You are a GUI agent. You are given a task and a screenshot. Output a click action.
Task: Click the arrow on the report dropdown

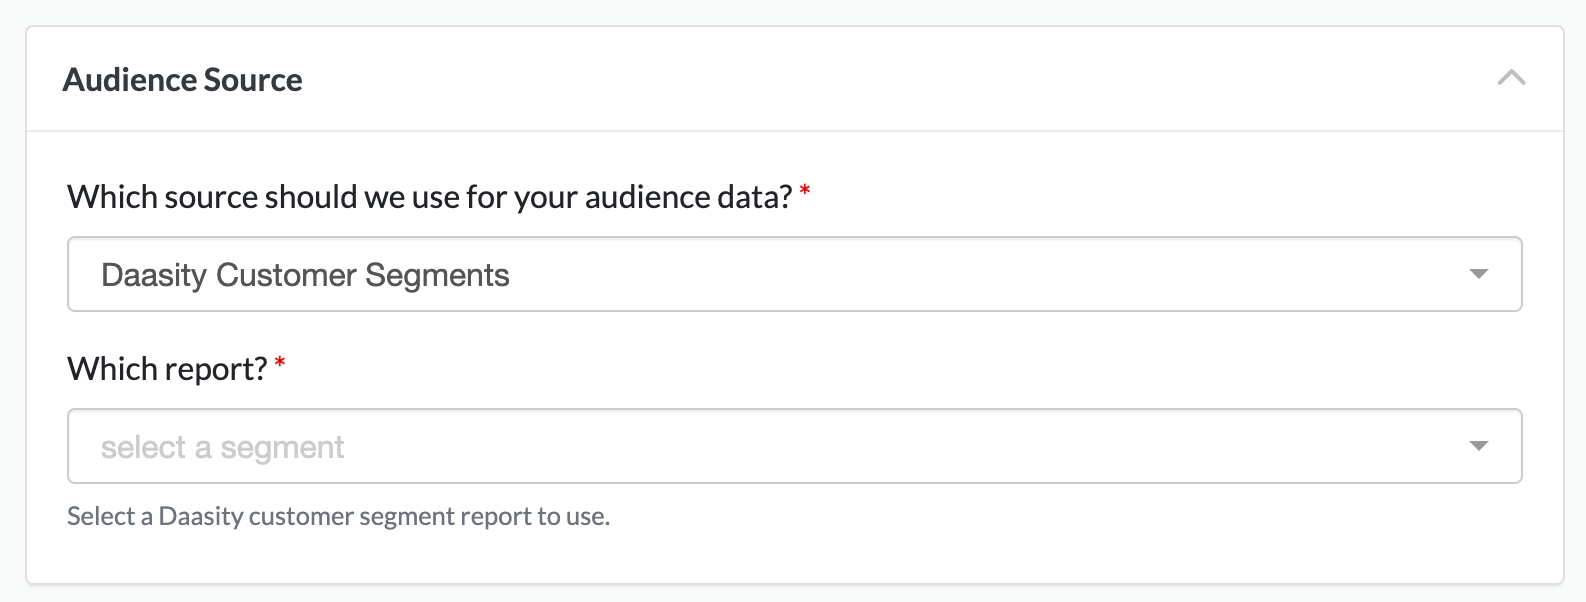[1479, 446]
